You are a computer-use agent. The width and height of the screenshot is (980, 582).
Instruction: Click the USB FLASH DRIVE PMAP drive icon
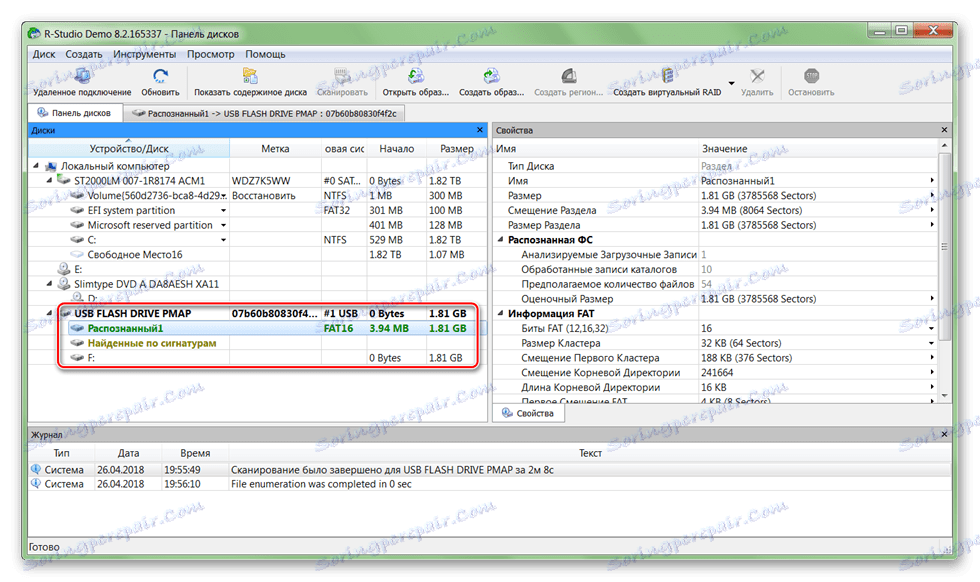[x=65, y=313]
